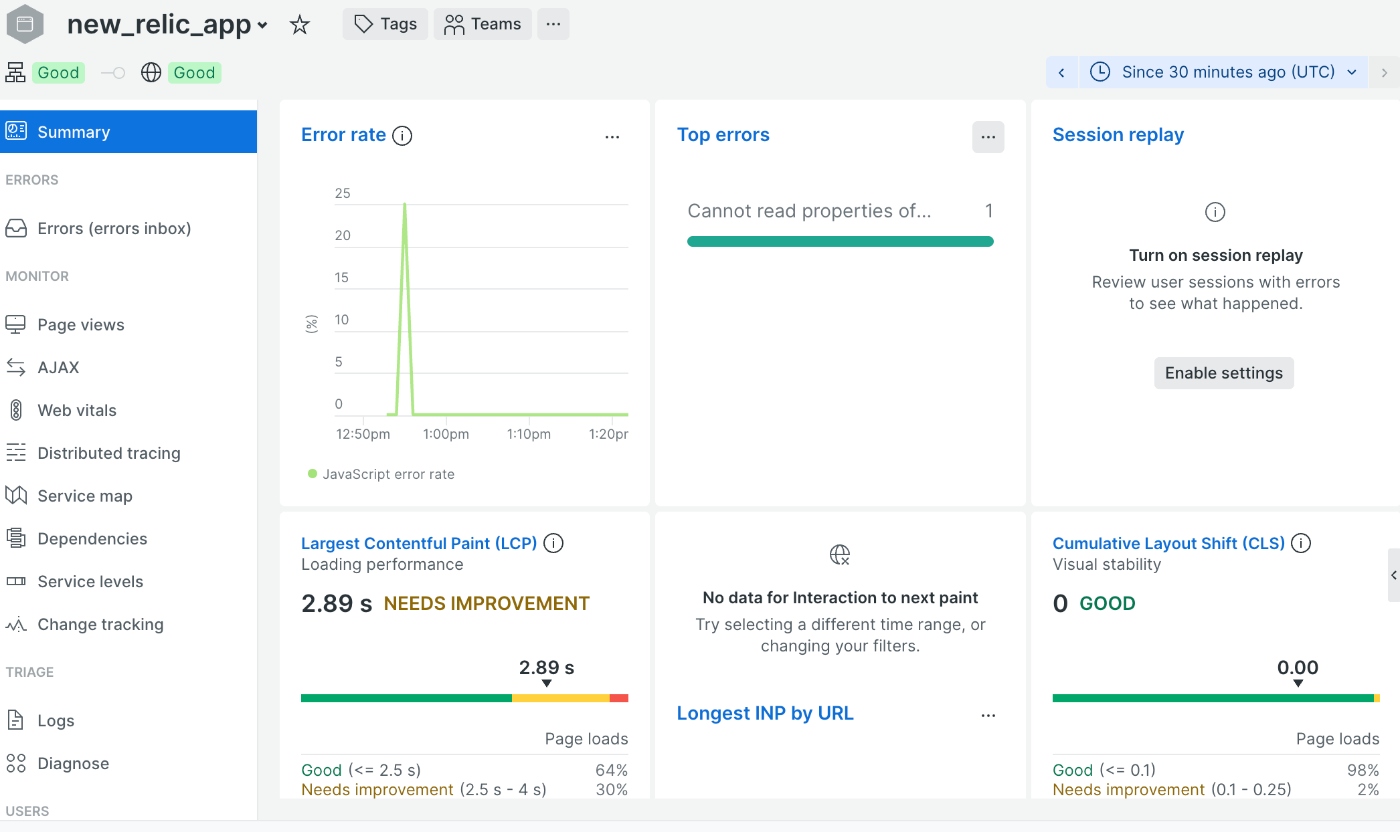Click the LCP distribution bar
This screenshot has height=832, width=1400.
464,698
